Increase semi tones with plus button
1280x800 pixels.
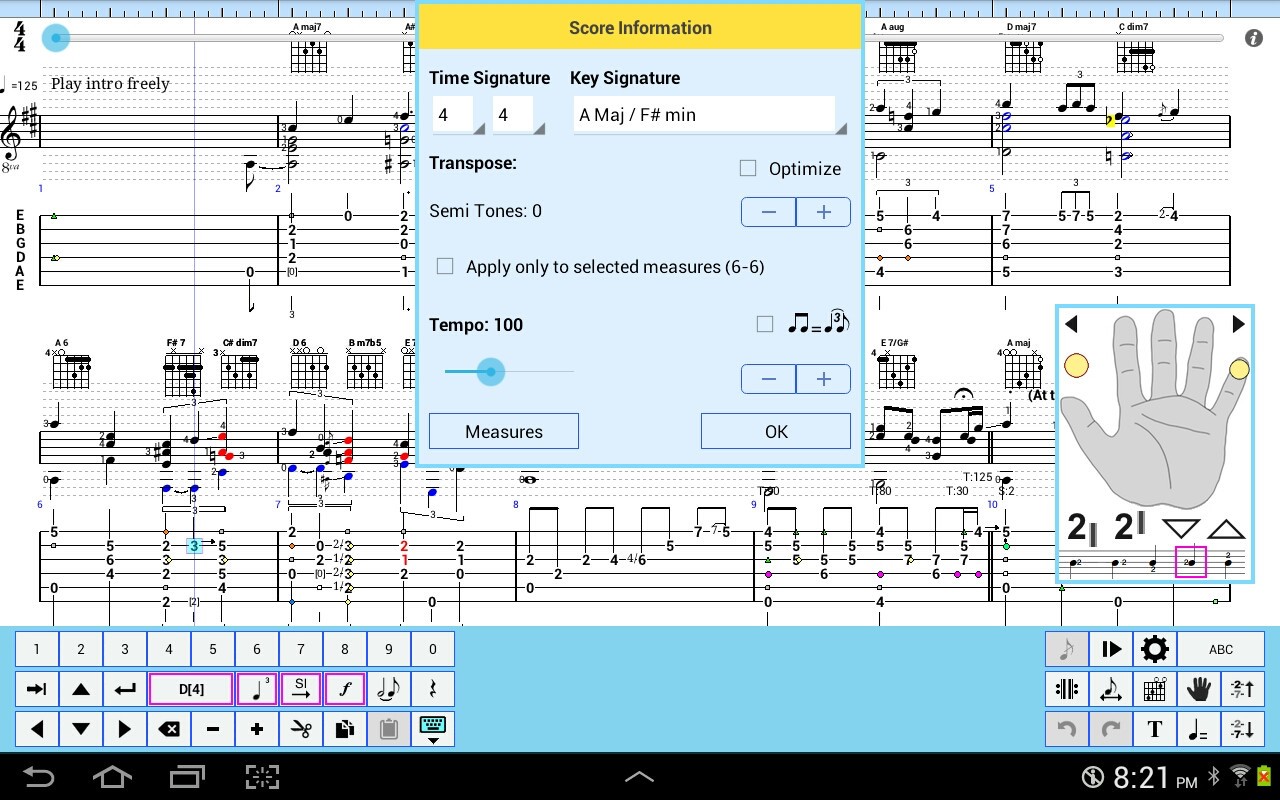click(824, 212)
